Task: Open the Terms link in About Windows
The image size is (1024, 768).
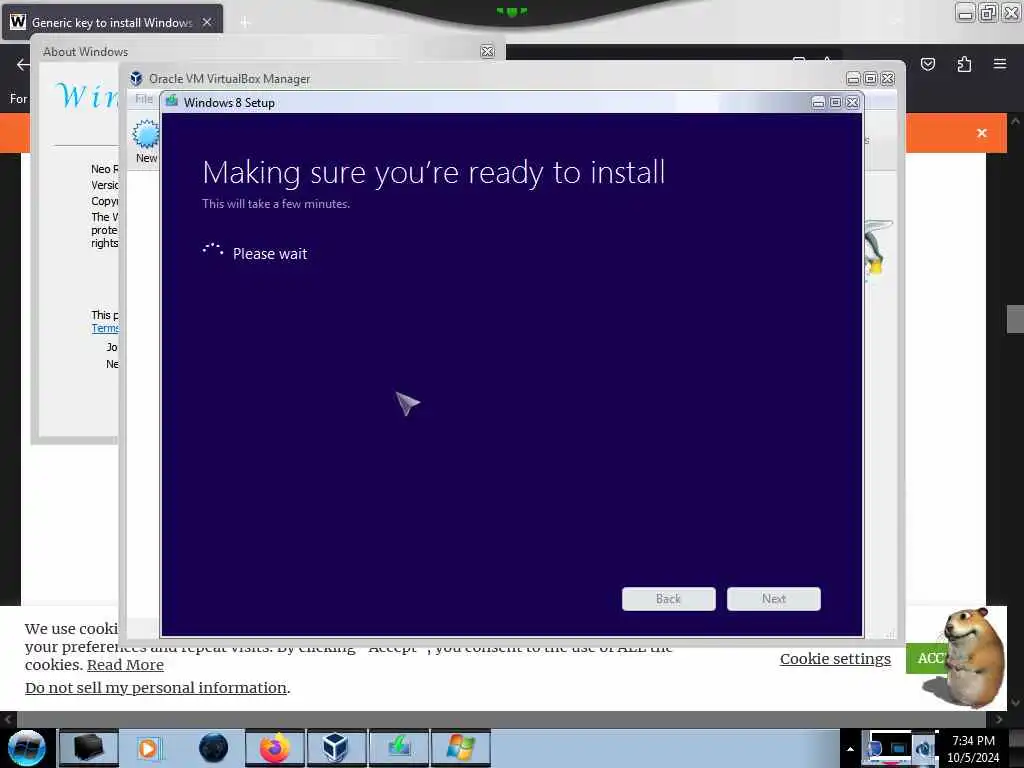Action: coord(105,328)
